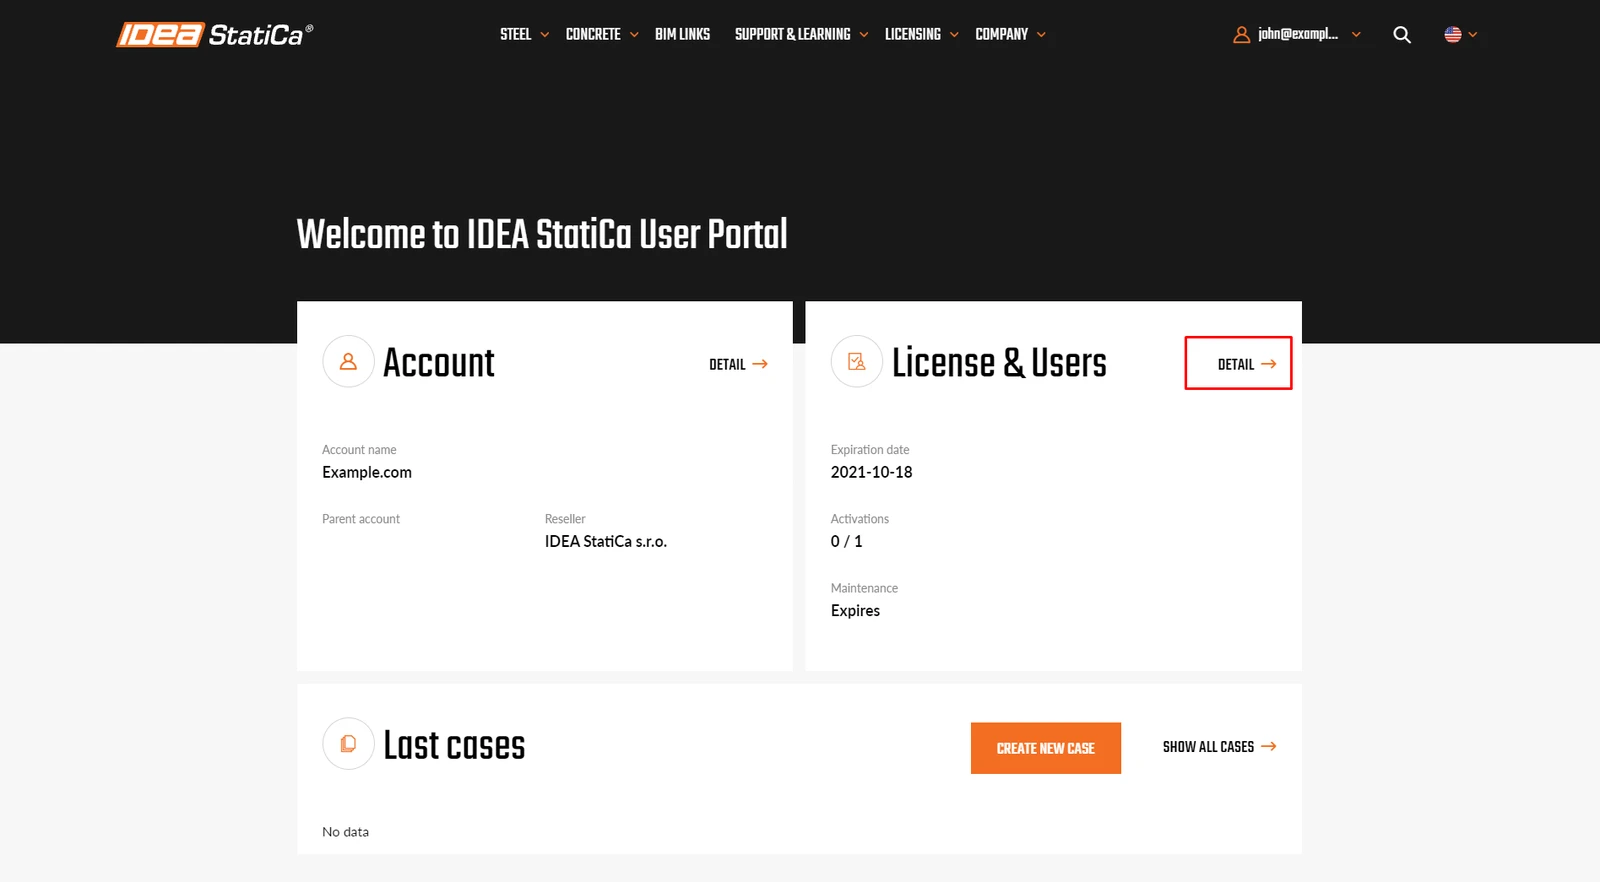Click the Account person icon
Screen dimensions: 1600x882
(x=348, y=361)
